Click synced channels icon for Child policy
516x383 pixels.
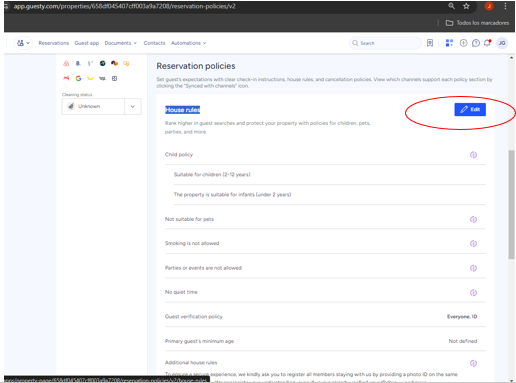[473, 155]
